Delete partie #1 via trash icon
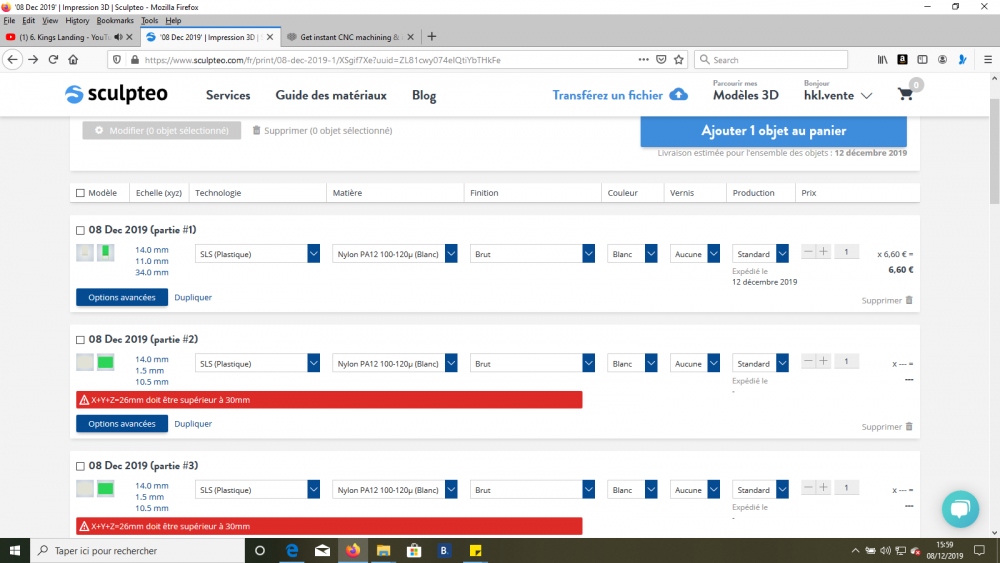Viewport: 1000px width, 563px height. click(909, 300)
